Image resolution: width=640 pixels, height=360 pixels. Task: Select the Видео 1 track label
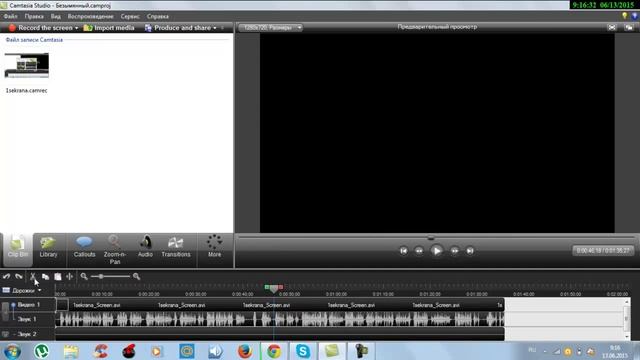[x=29, y=304]
